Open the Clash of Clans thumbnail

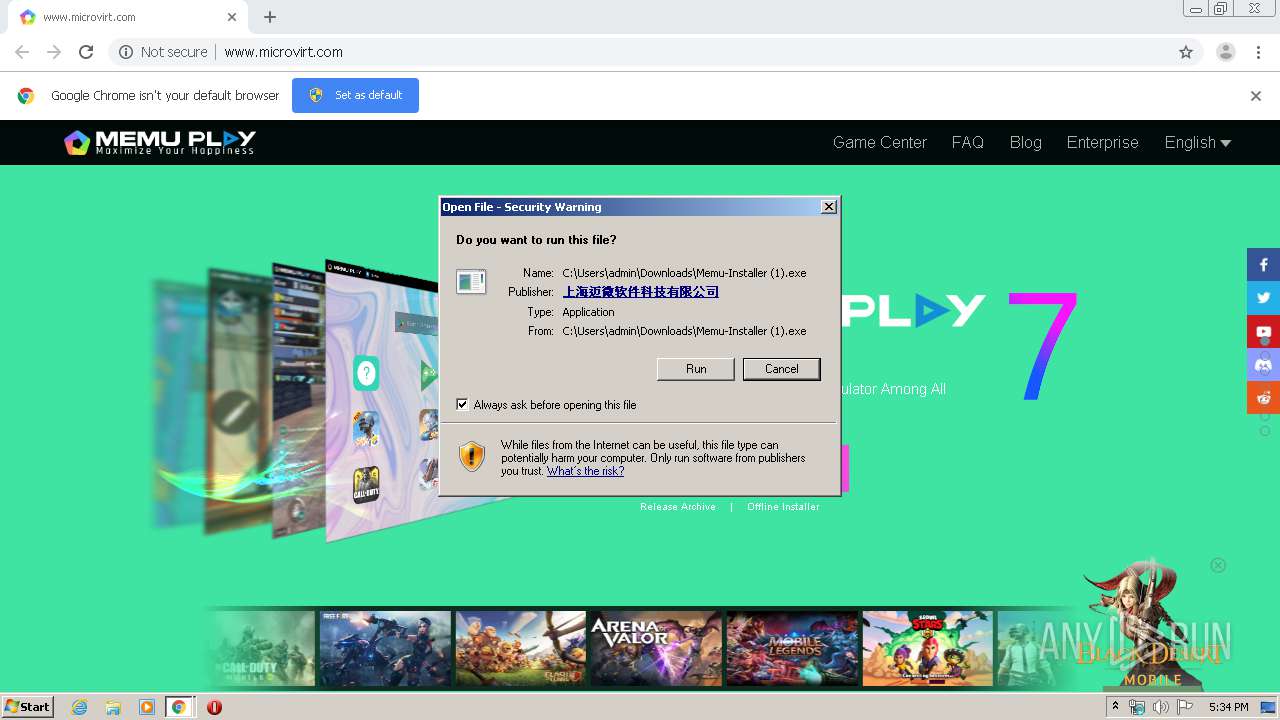coord(521,648)
